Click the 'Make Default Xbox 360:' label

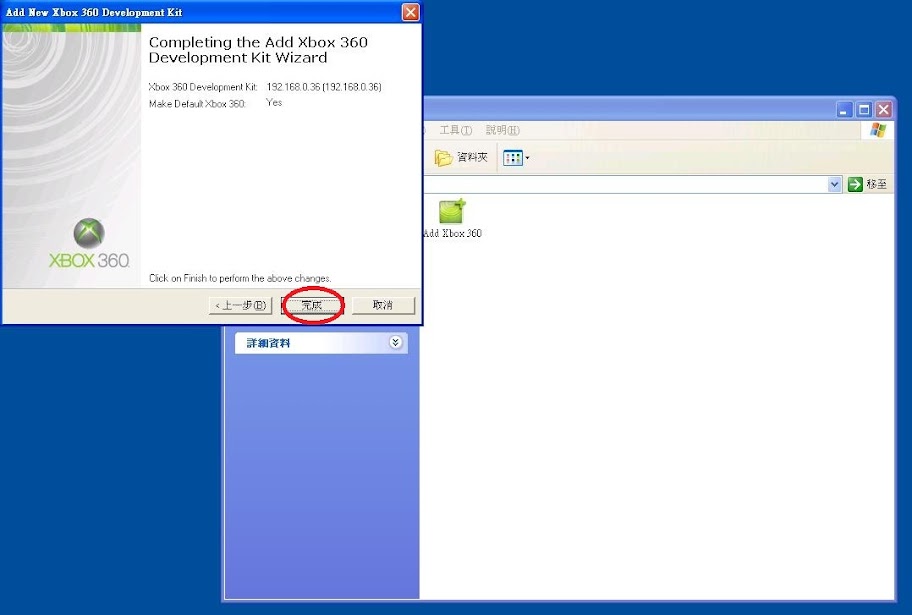coord(197,104)
